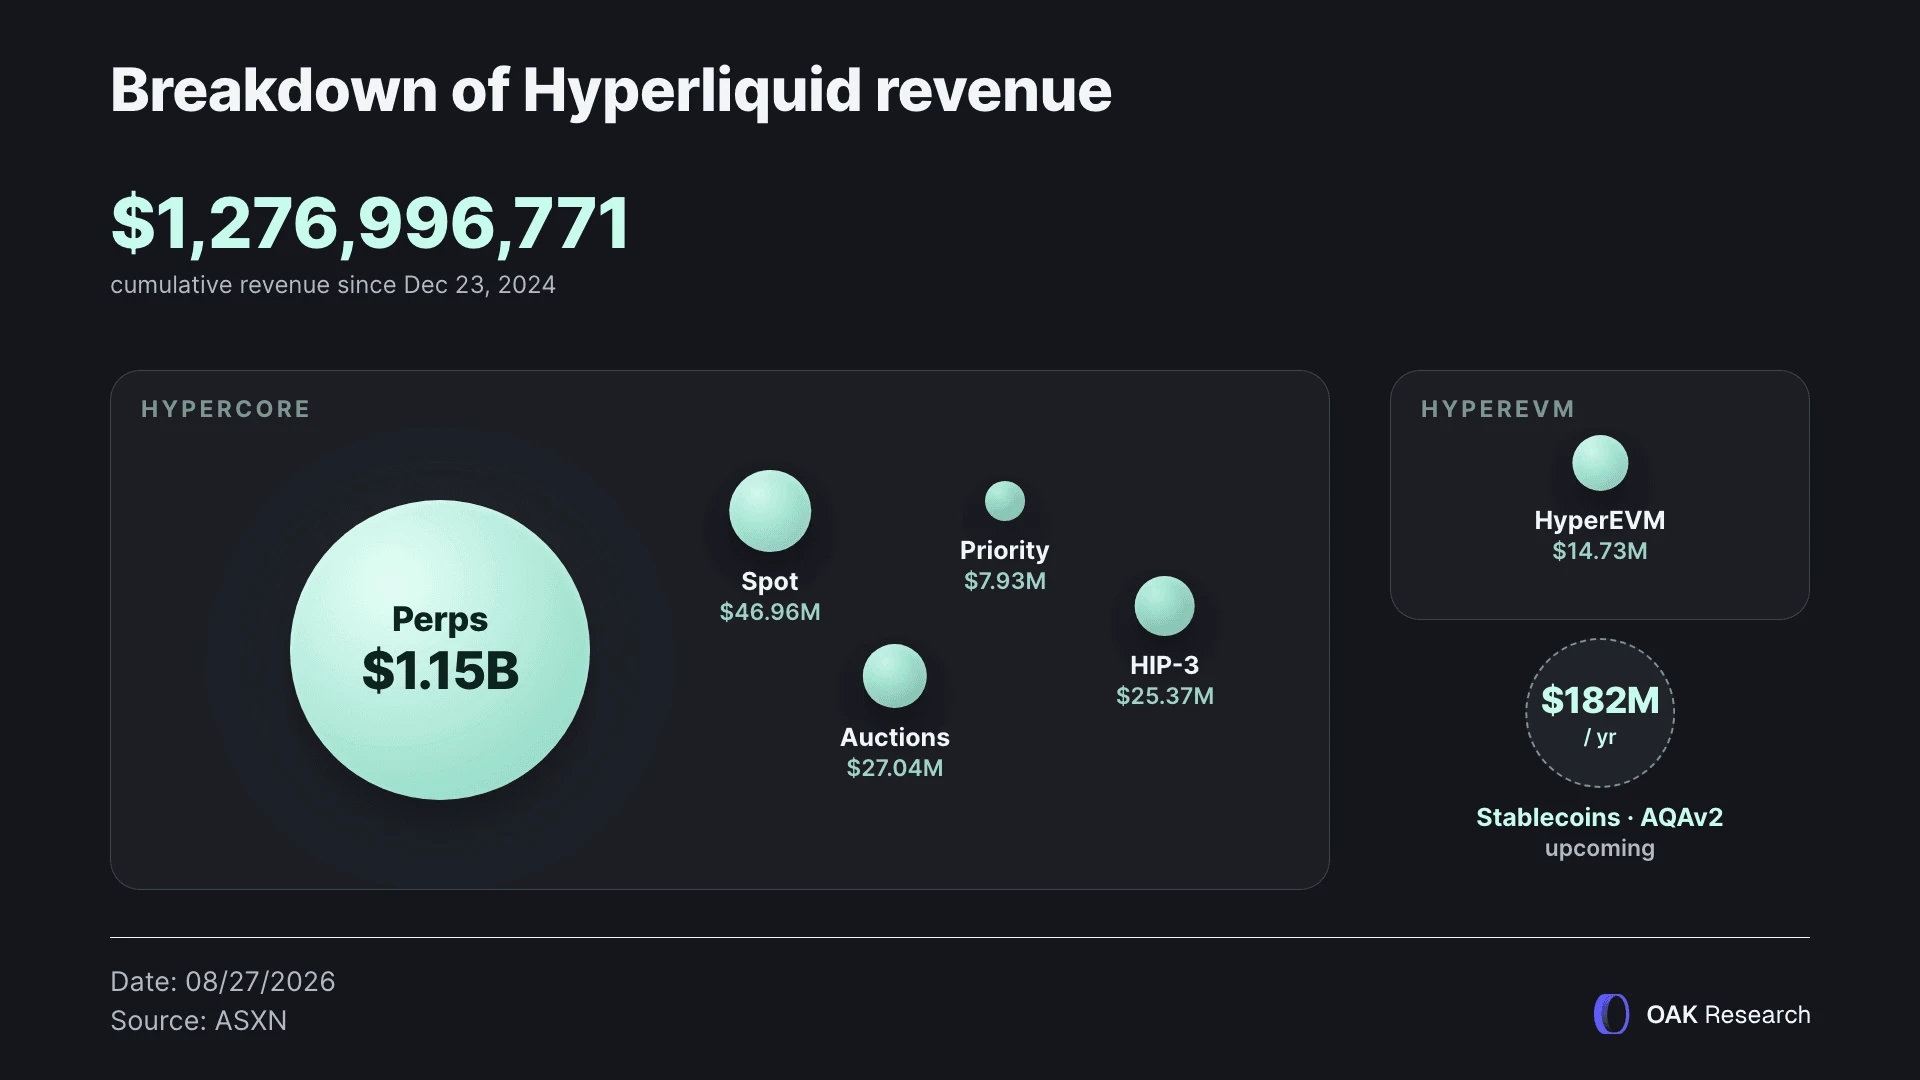Screen dimensions: 1920x1080
Task: Click the Auctions label text
Action: [x=895, y=737]
